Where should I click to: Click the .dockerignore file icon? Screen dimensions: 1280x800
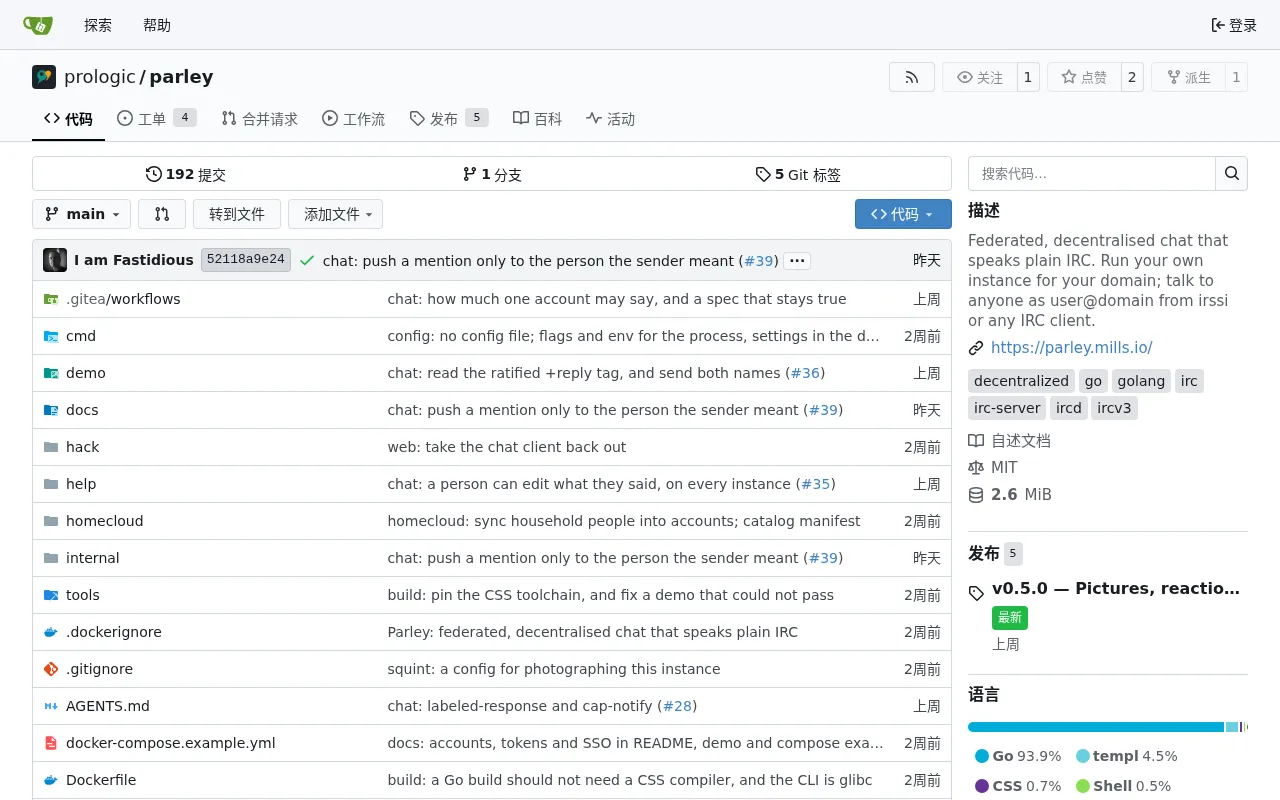coord(51,632)
